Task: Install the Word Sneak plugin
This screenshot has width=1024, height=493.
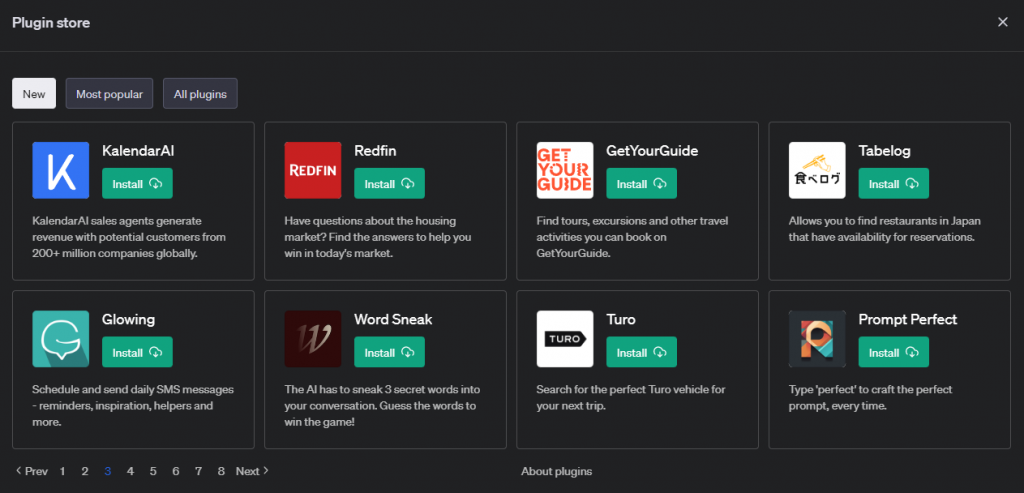Action: pyautogui.click(x=389, y=353)
